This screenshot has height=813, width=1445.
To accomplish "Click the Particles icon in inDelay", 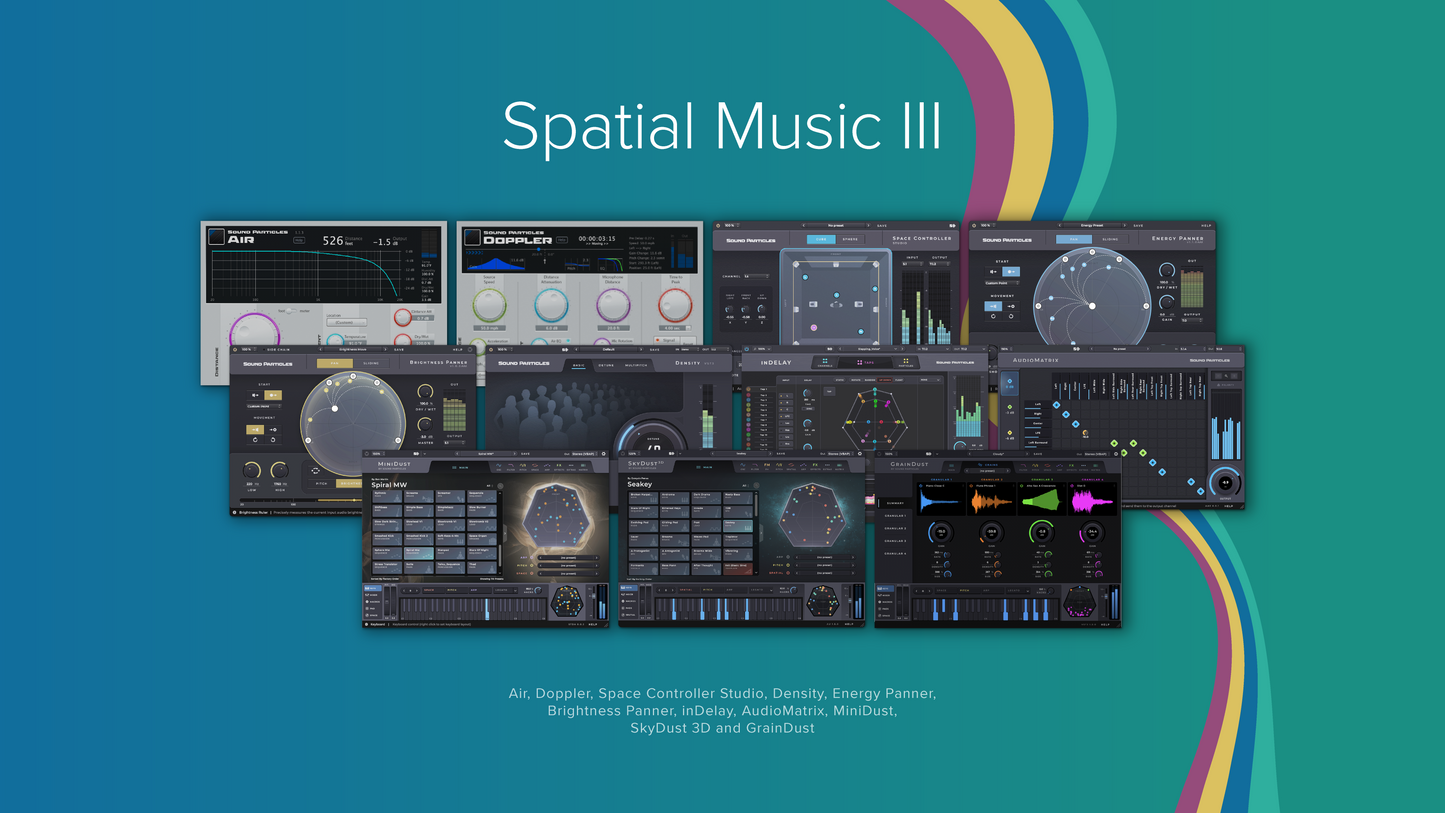I will coord(905,363).
